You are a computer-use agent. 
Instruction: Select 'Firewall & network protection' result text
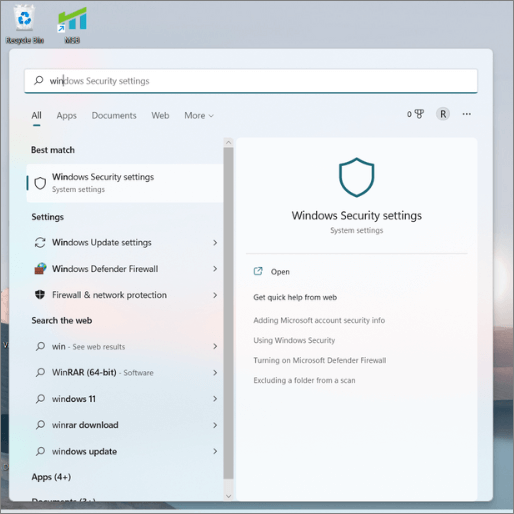coord(109,295)
